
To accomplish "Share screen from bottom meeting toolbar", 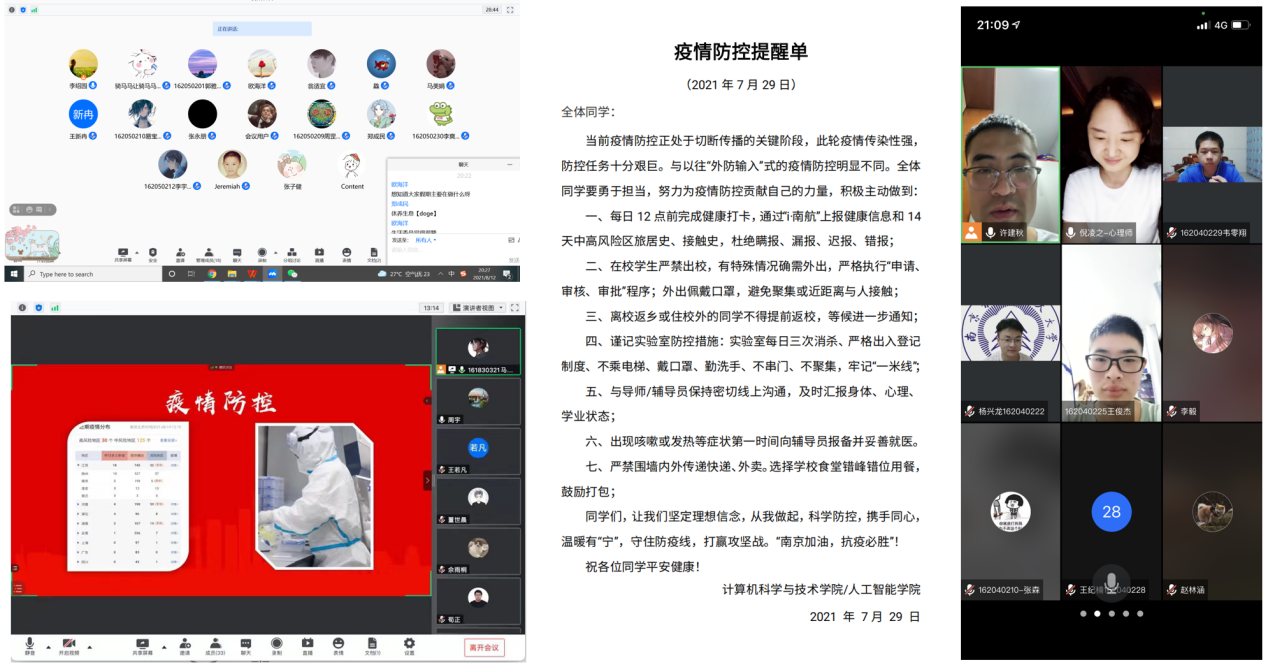I will tap(142, 645).
